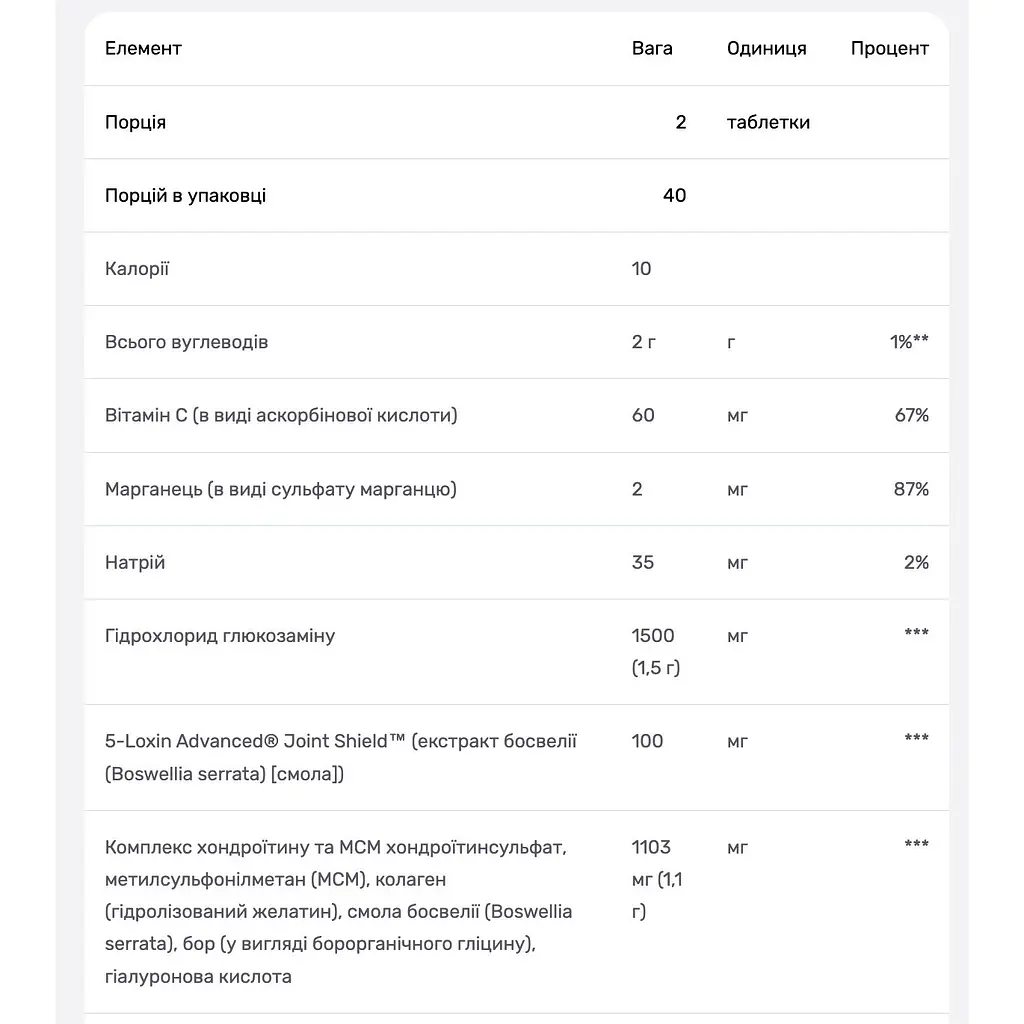Screen dimensions: 1024x1024
Task: Select the 1500 (1,5 г) weight cell
Action: [x=656, y=652]
